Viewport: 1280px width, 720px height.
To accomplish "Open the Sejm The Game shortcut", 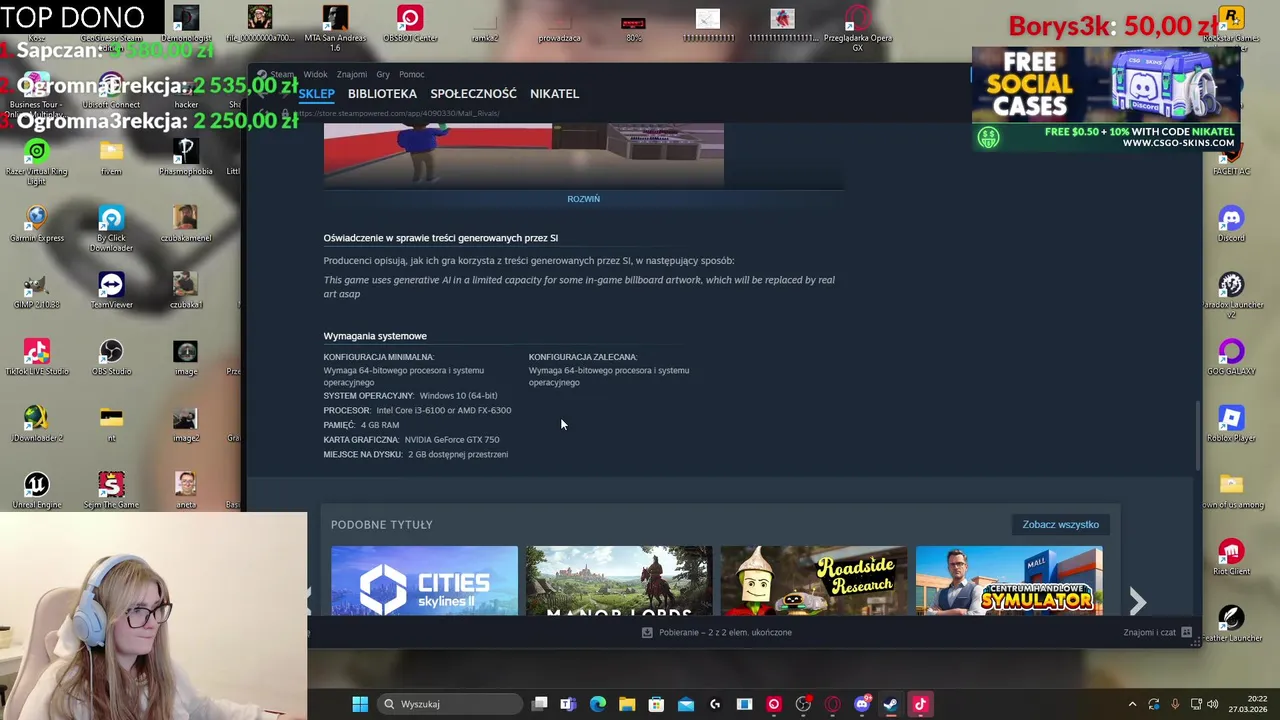I will [x=111, y=491].
